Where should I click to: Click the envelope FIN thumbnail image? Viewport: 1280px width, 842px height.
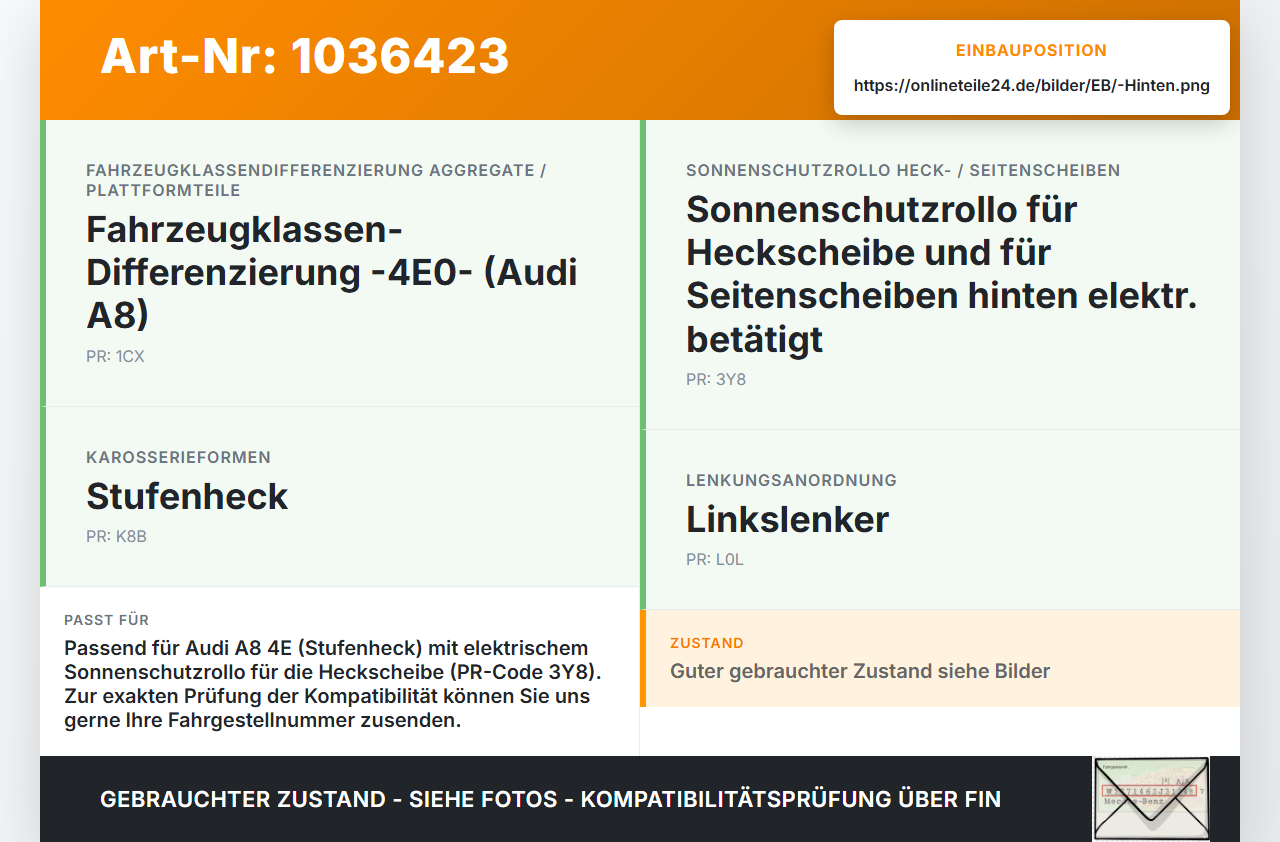pos(1151,798)
